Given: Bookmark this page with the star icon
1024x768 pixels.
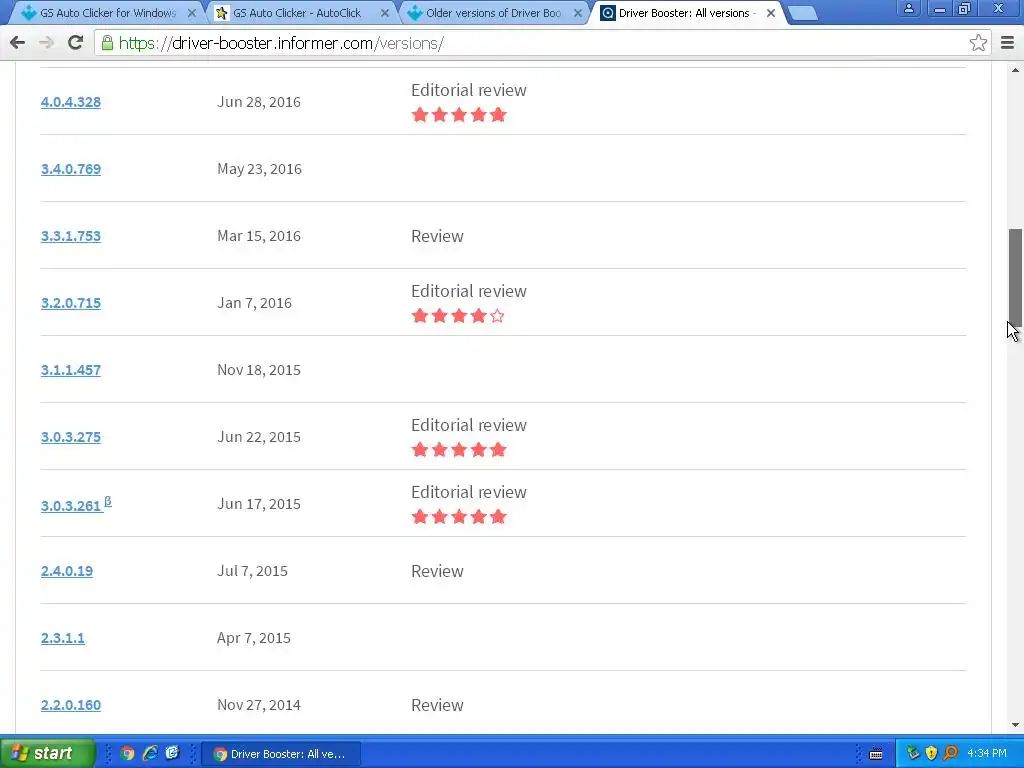Looking at the screenshot, I should [978, 43].
